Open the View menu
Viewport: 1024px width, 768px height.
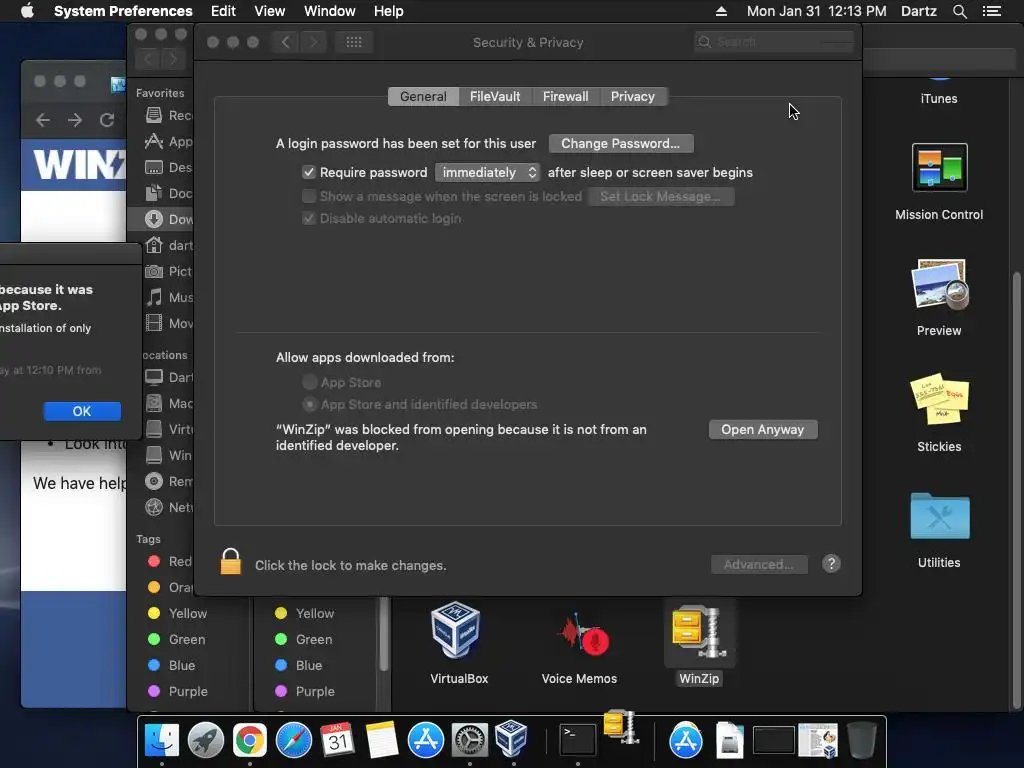270,11
